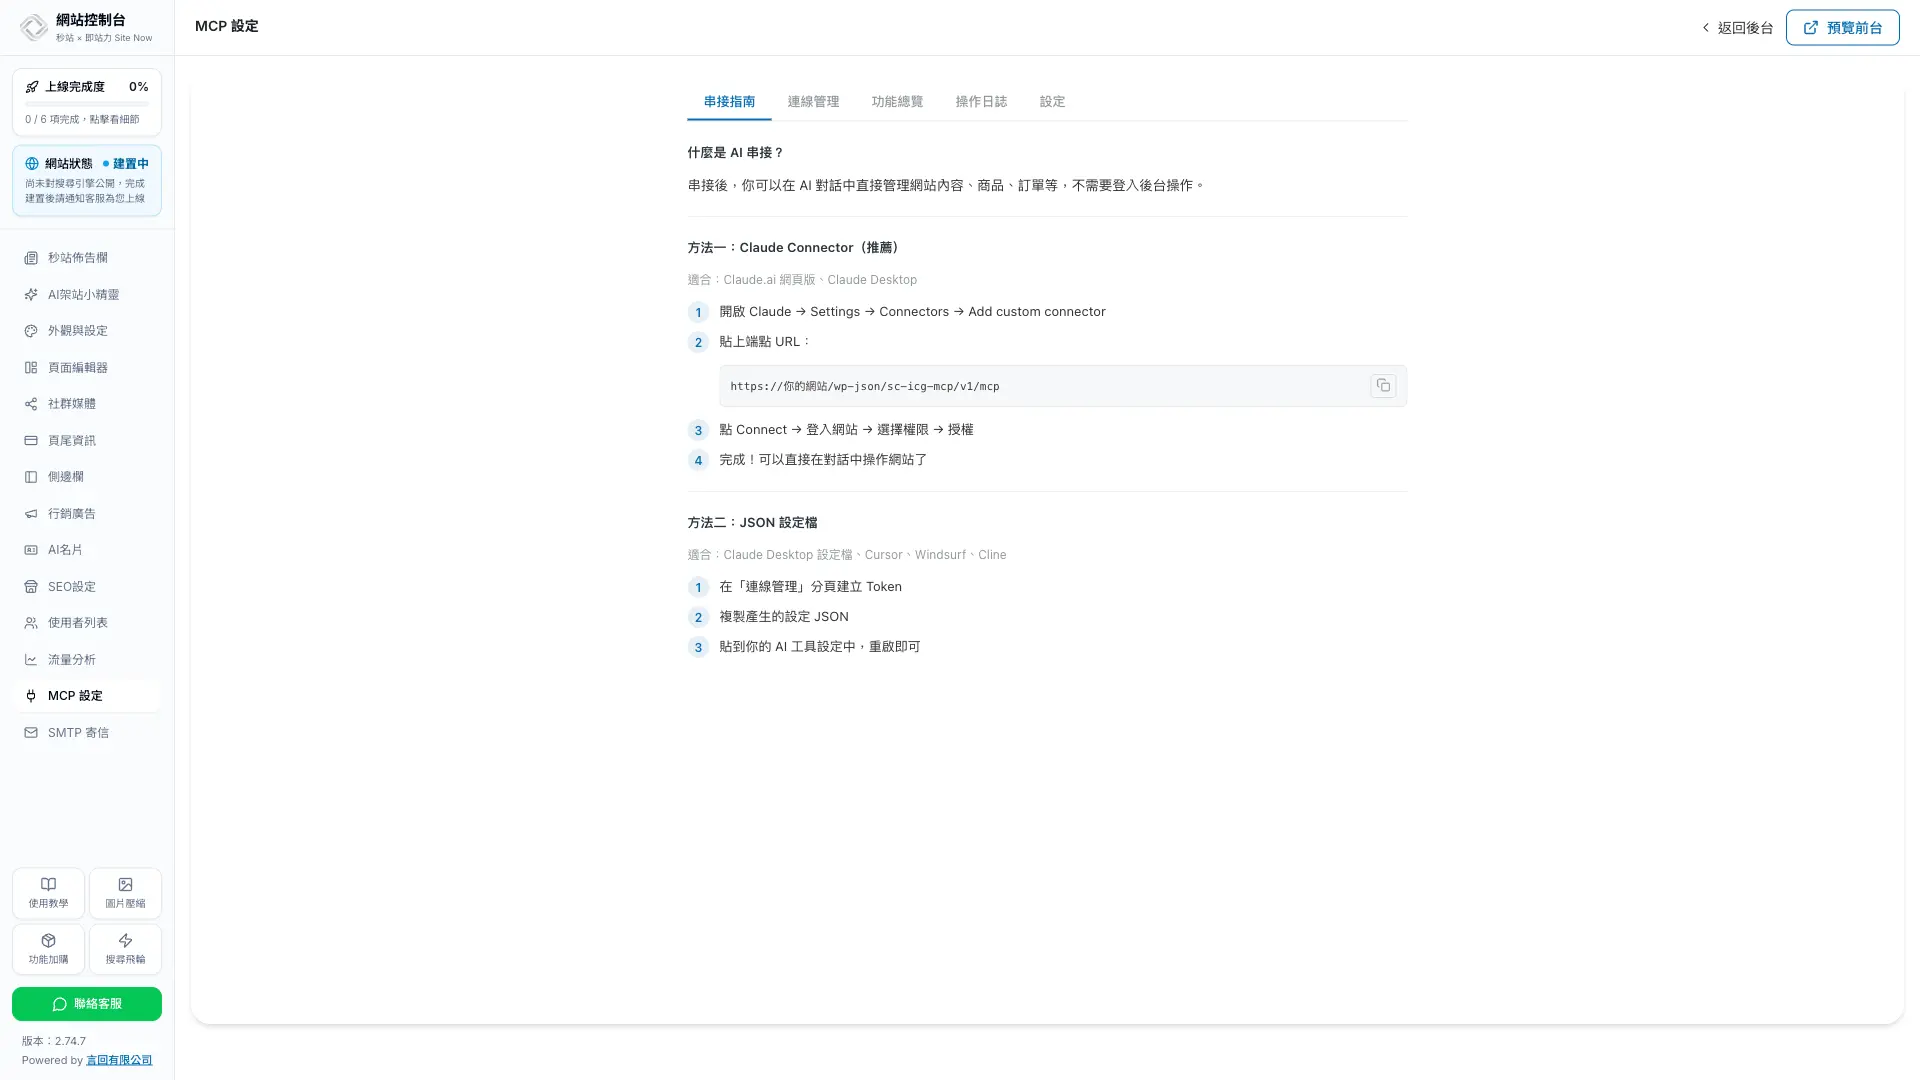
Task: Copy the endpoint URL with the copy icon
Action: click(1383, 386)
